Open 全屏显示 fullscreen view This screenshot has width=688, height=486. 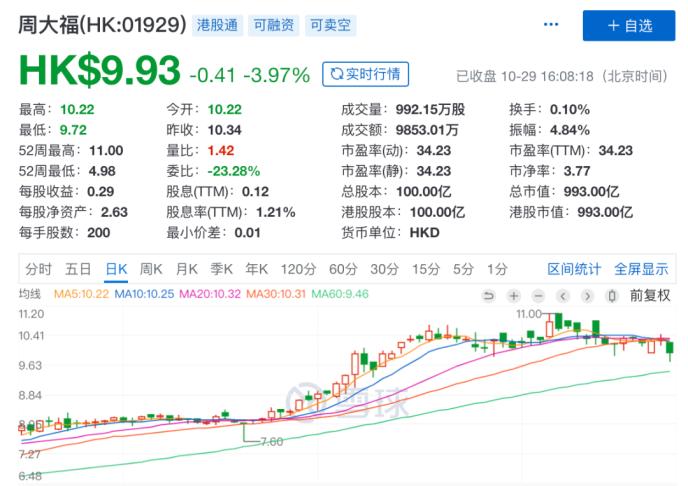641,269
